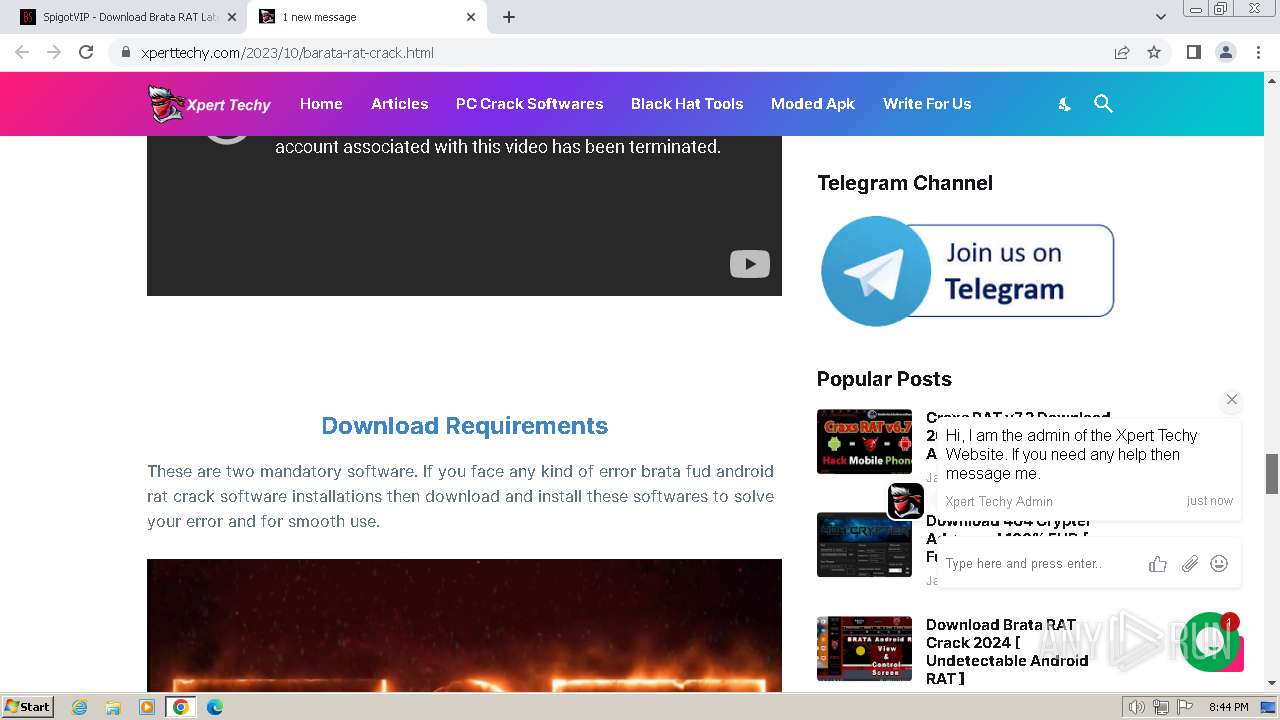Click the Popular Posts heading
The height and width of the screenshot is (720, 1280).
click(x=884, y=379)
